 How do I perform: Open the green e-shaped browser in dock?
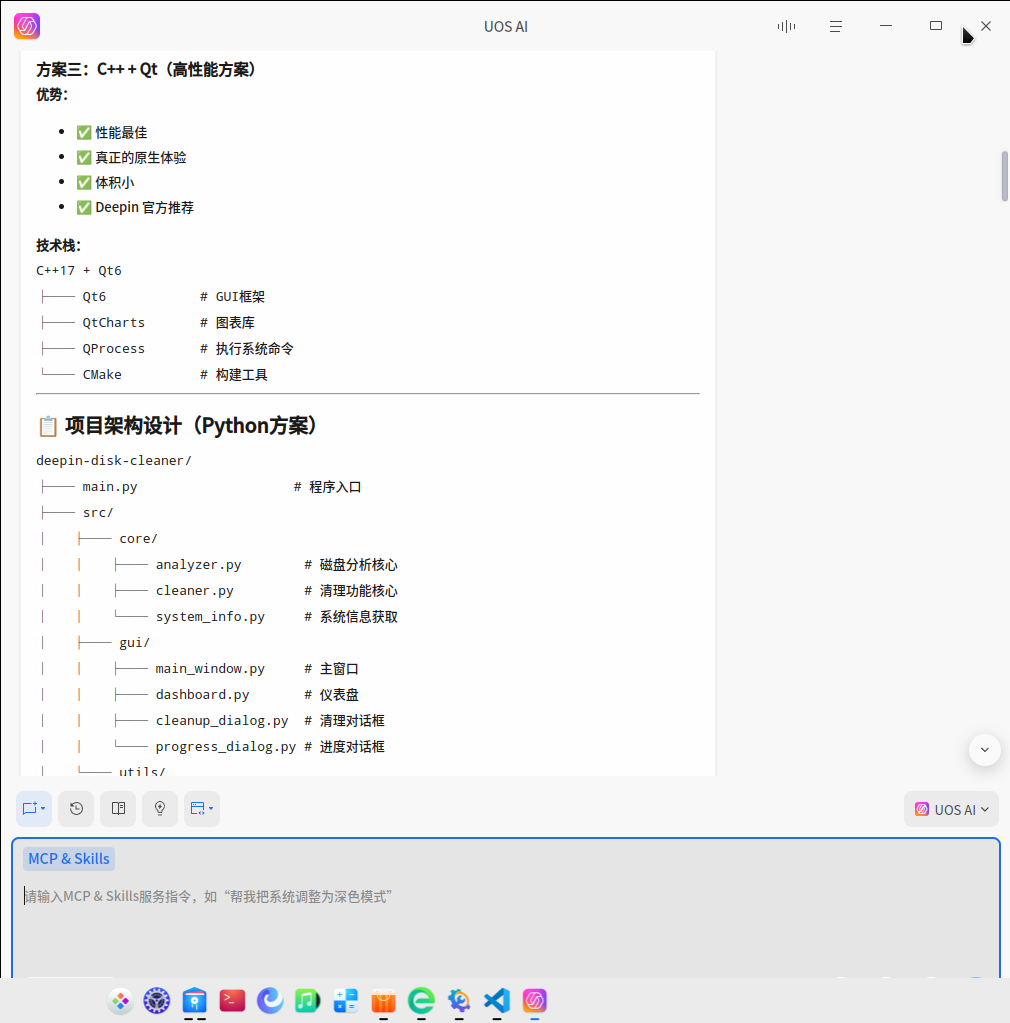coord(422,1000)
